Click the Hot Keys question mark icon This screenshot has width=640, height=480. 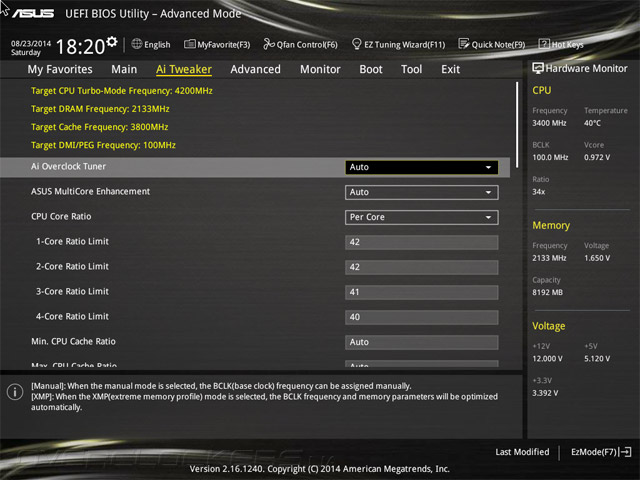coord(544,44)
